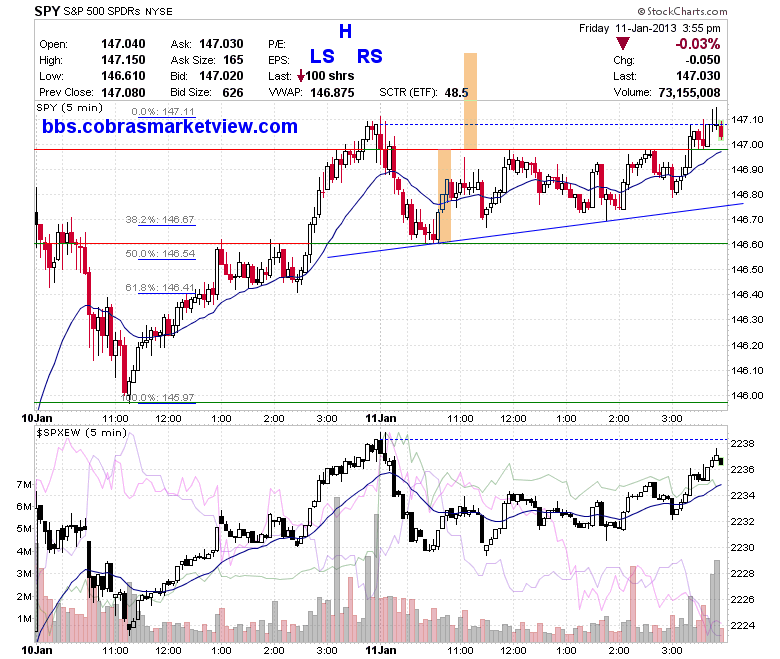Click the Fibonacci label '50.0%: 146.54'

point(160,253)
